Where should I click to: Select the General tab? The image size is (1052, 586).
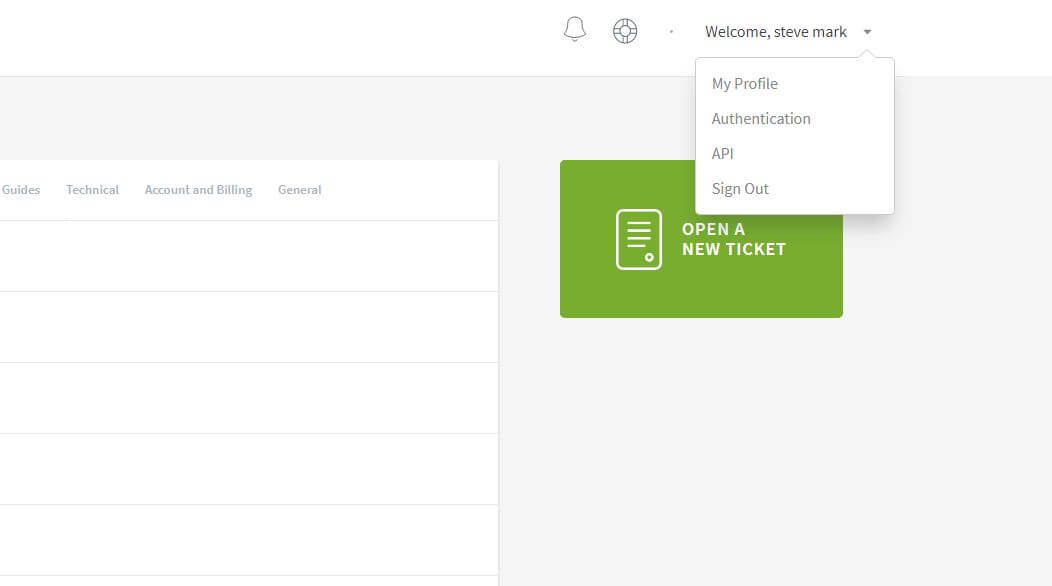pyautogui.click(x=299, y=189)
